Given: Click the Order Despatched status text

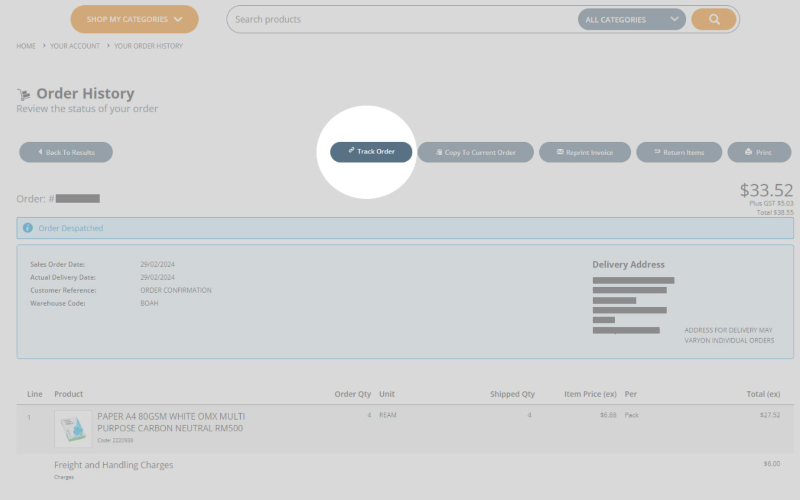Looking at the screenshot, I should [x=71, y=228].
